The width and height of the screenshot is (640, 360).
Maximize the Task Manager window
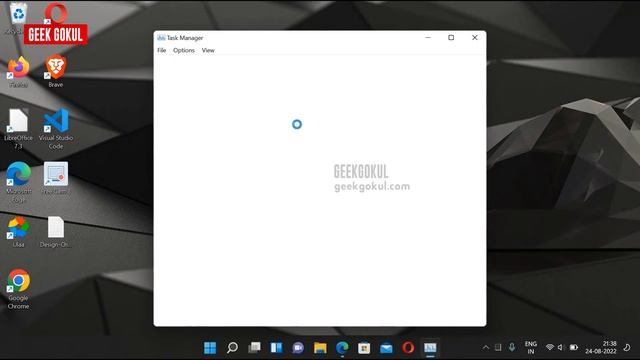pyautogui.click(x=451, y=38)
